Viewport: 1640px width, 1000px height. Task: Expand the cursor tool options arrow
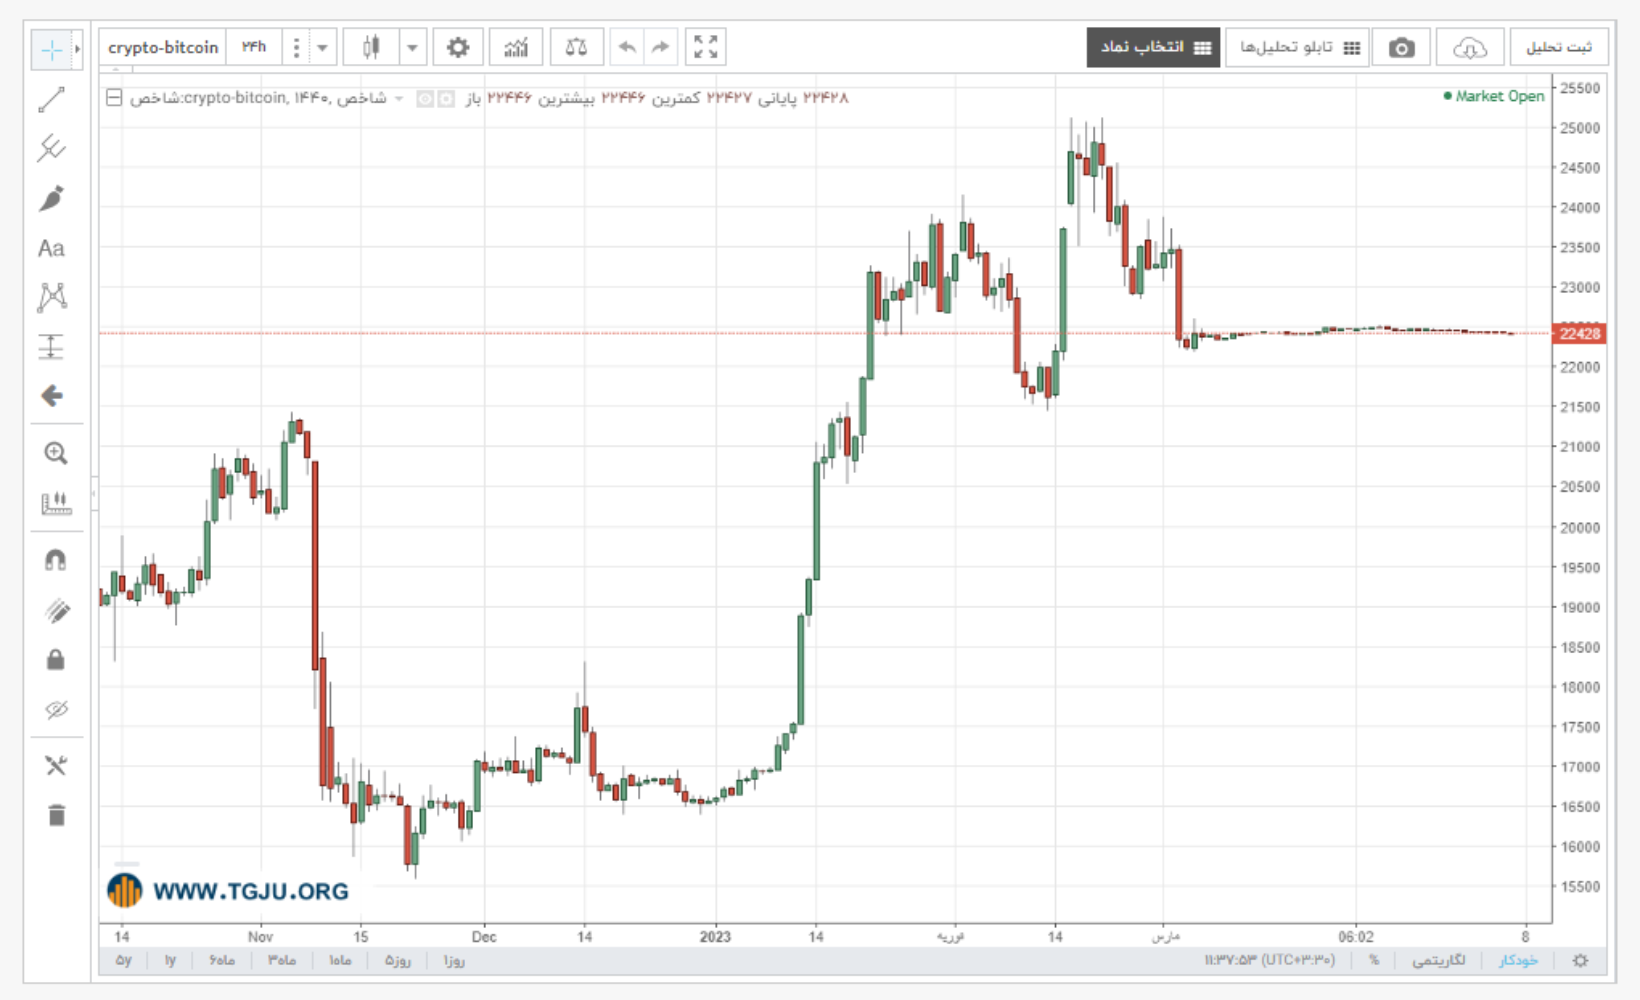tap(77, 49)
